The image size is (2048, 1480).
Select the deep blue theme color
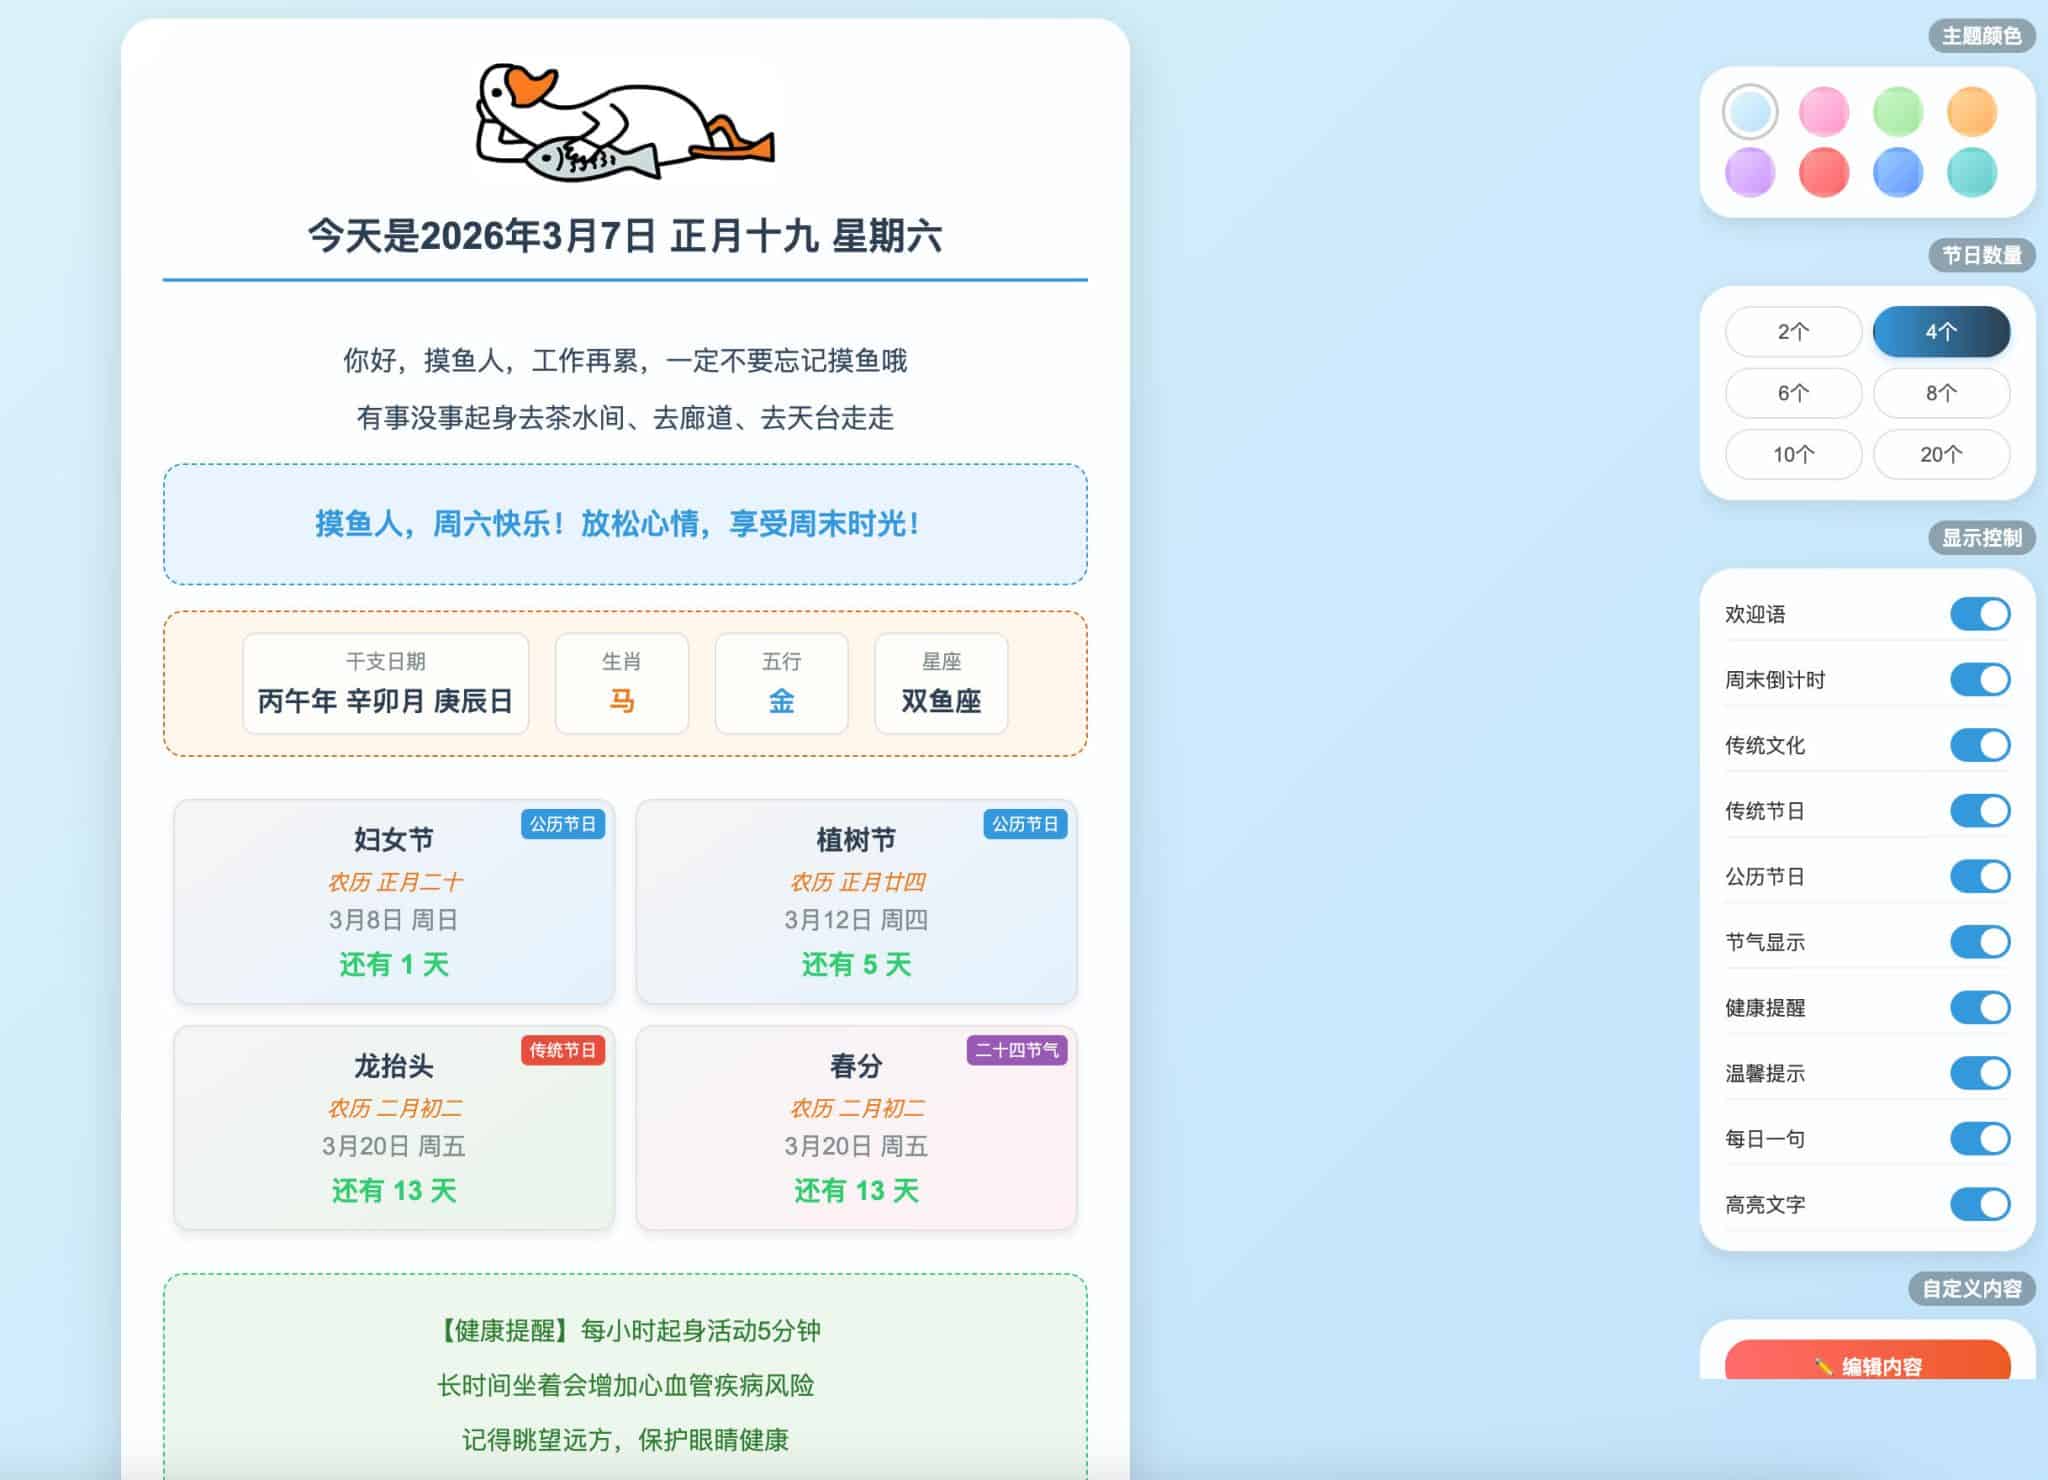[1898, 172]
